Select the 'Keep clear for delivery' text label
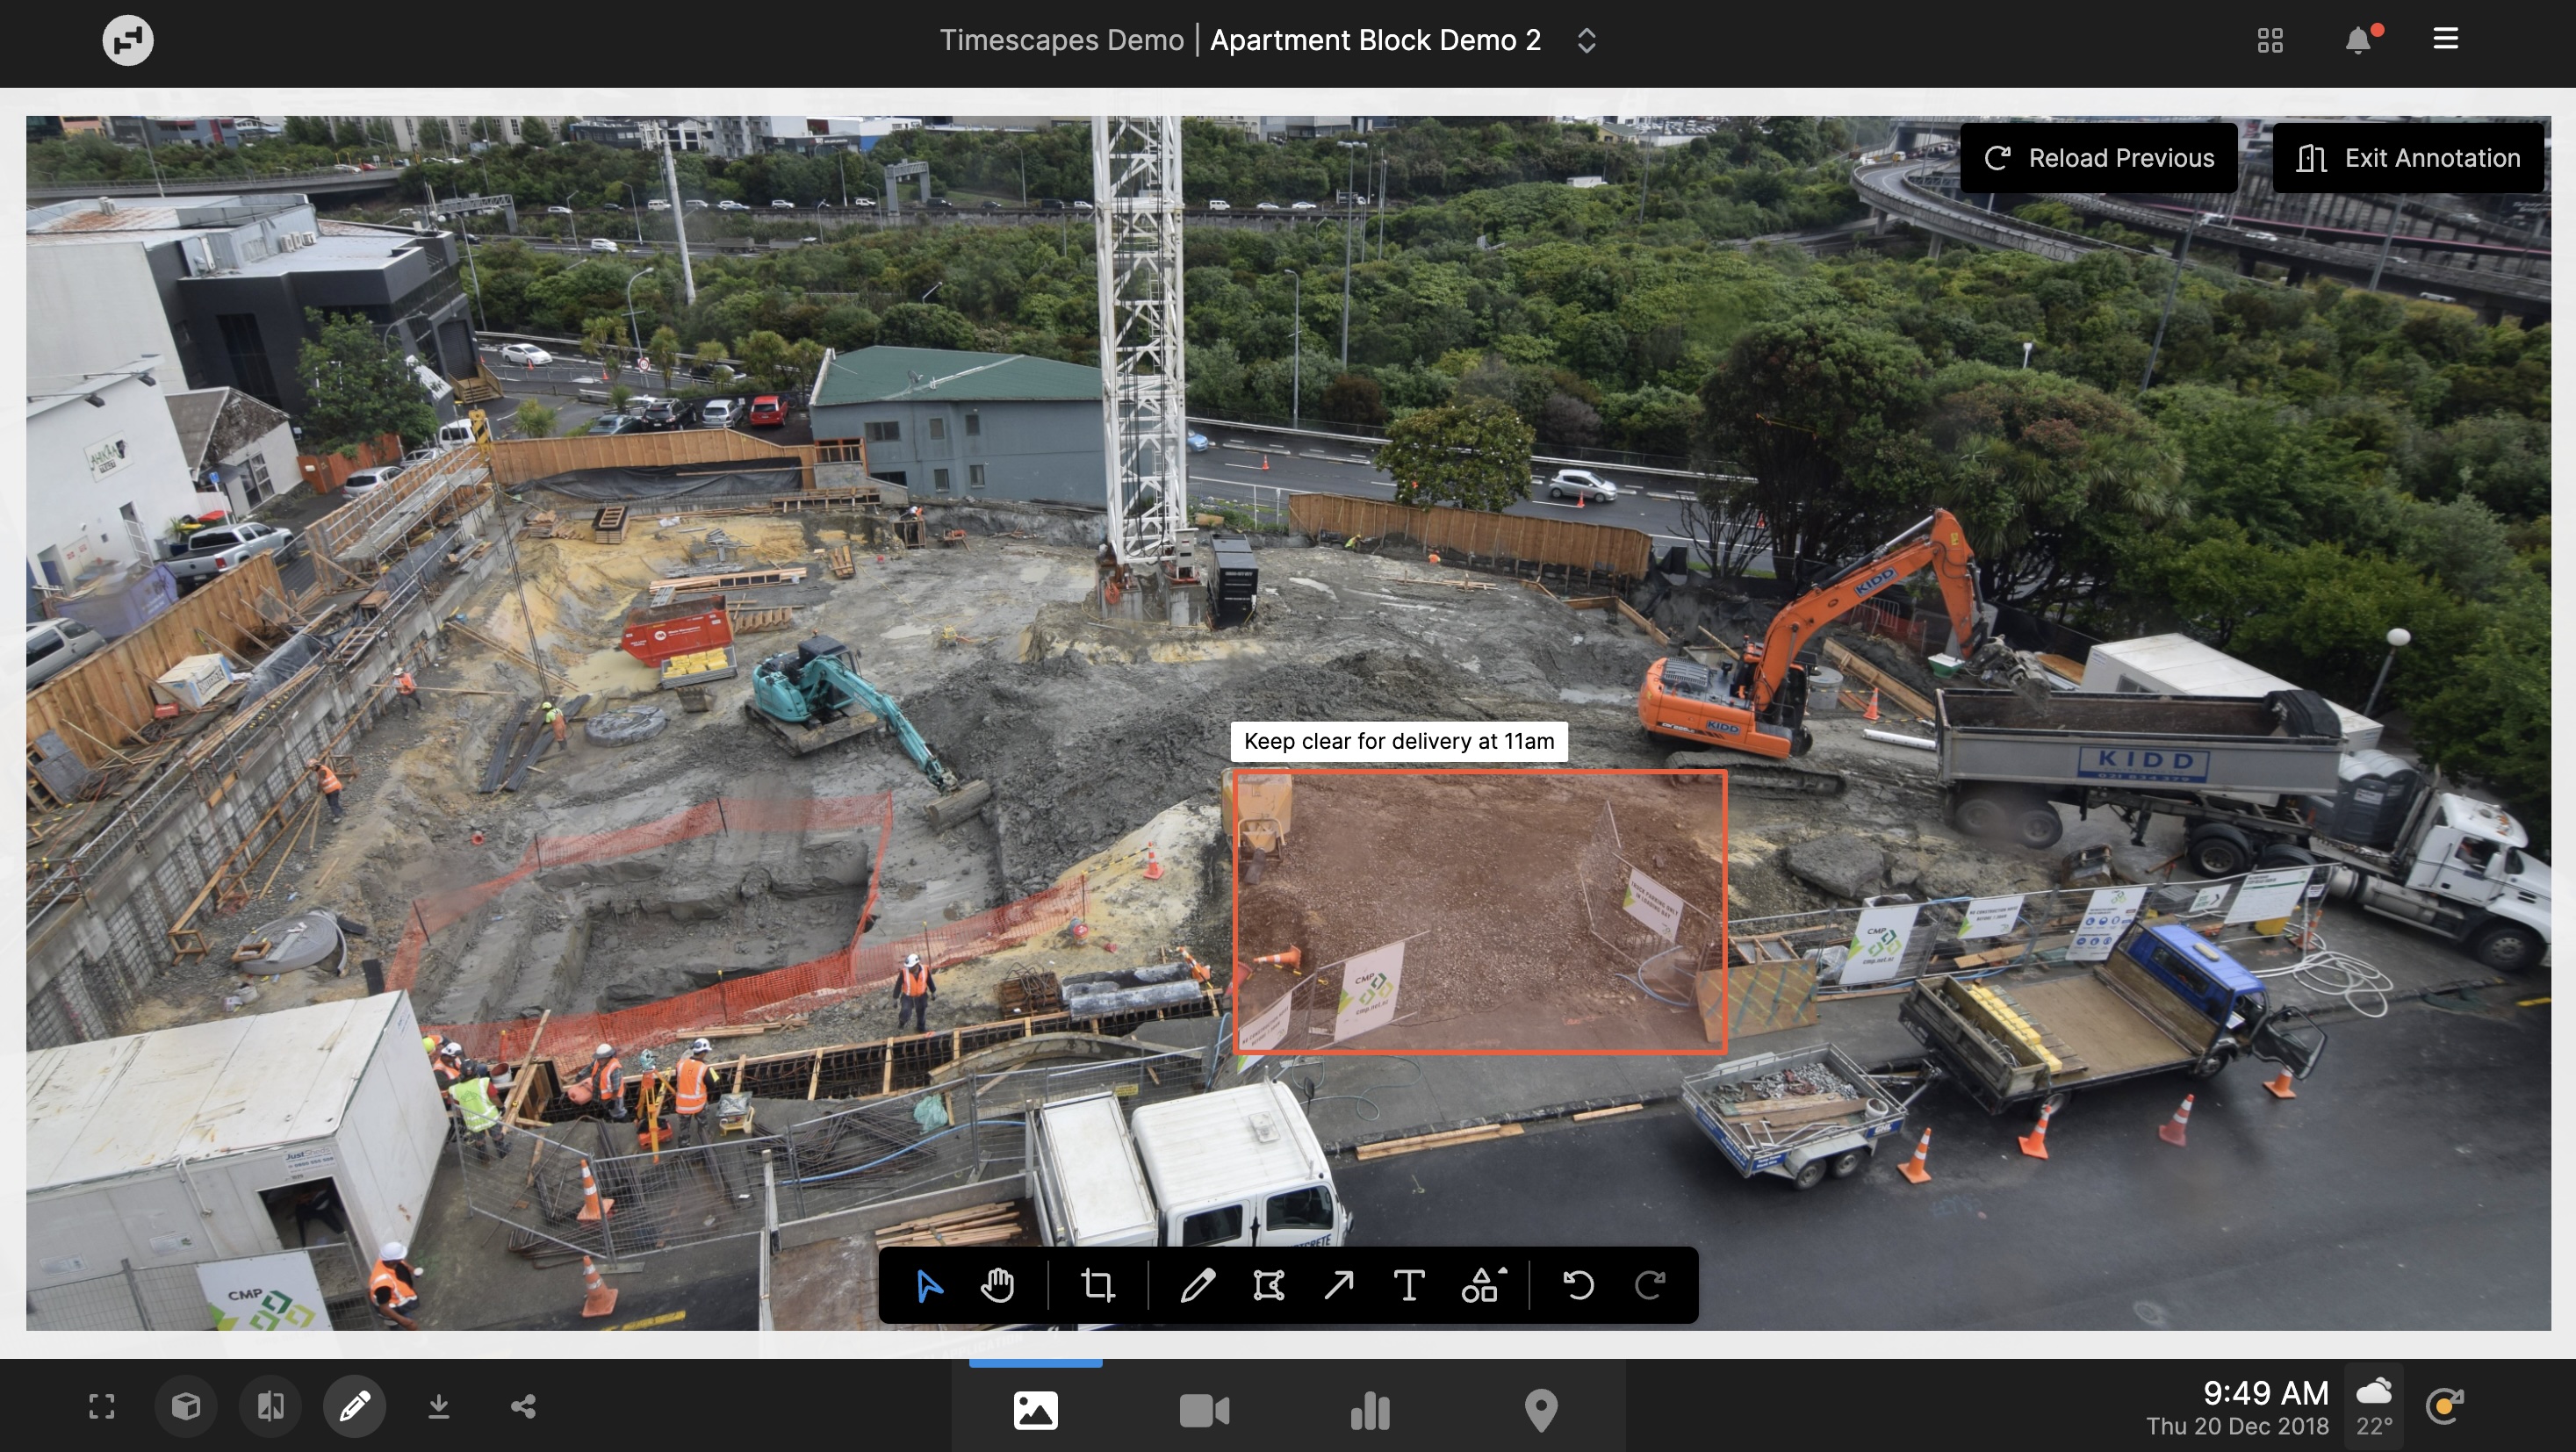This screenshot has height=1452, width=2576. tap(1398, 741)
